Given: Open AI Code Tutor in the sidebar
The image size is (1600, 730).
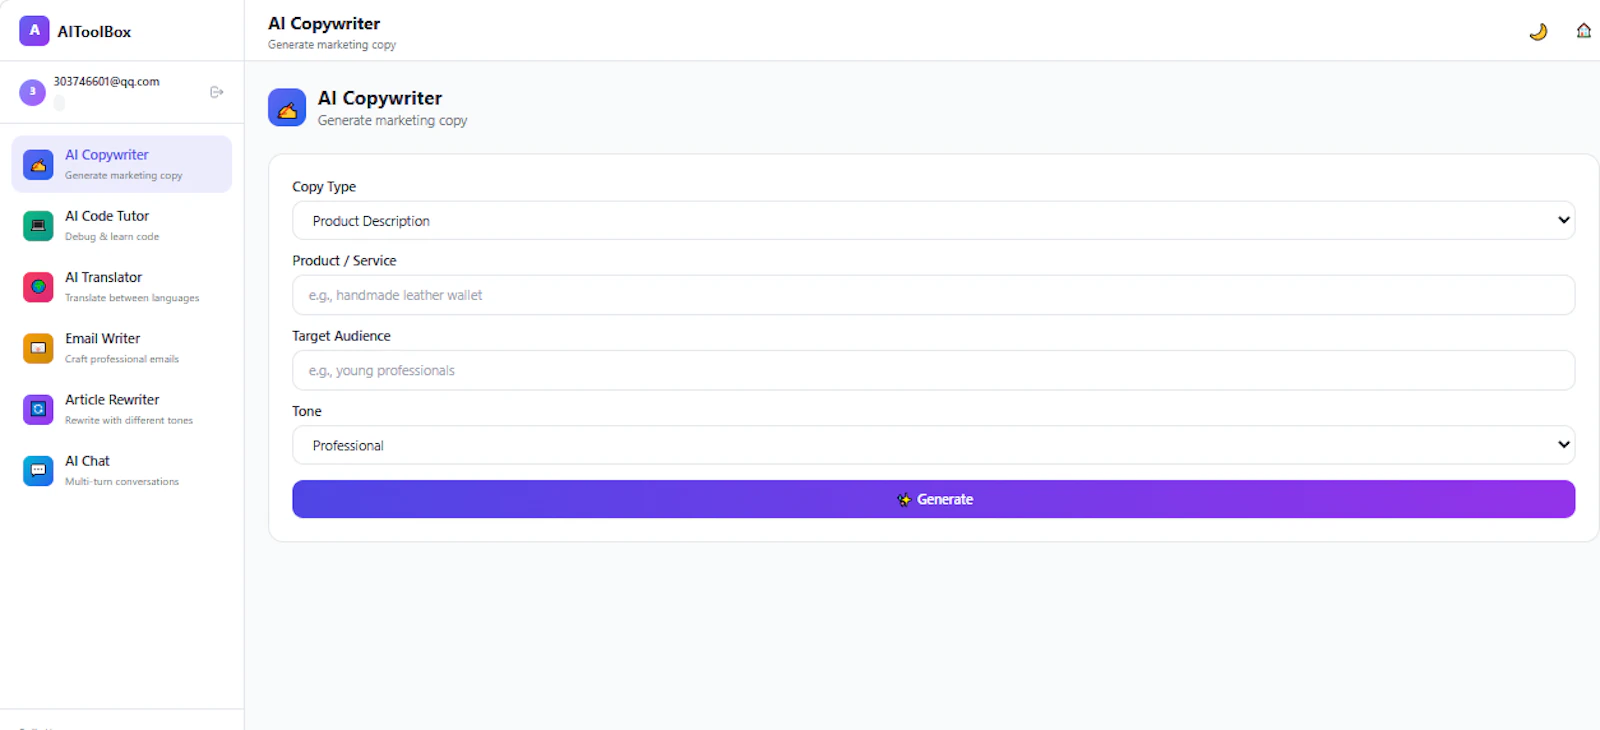Looking at the screenshot, I should point(122,225).
